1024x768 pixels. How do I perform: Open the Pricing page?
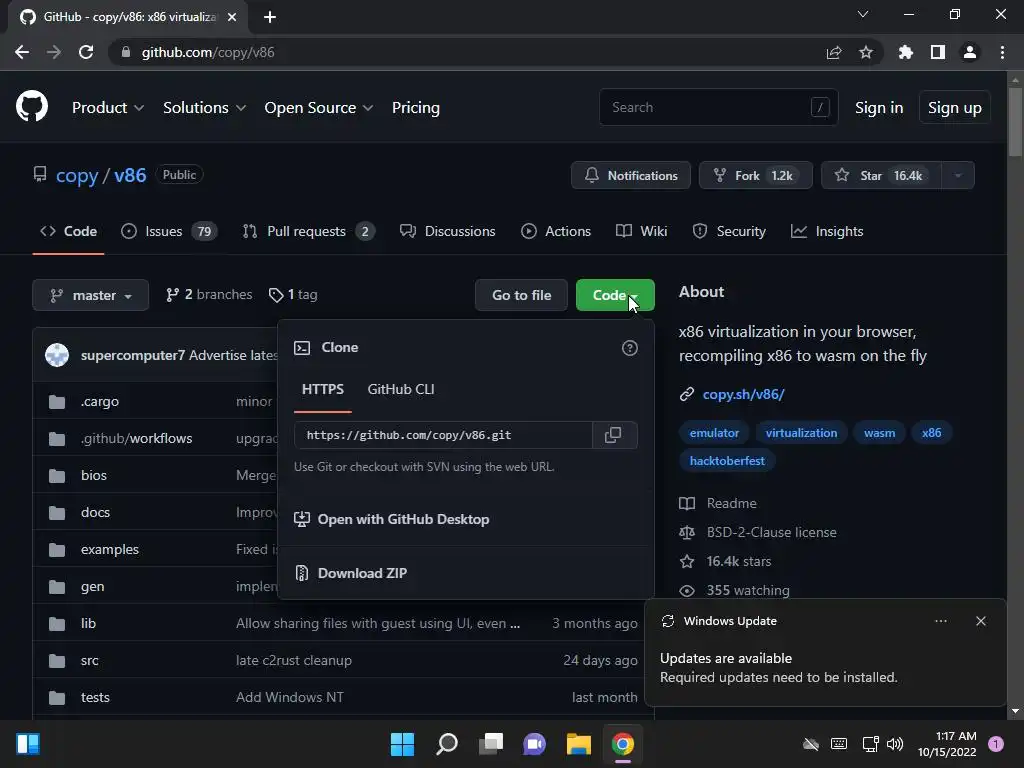(416, 108)
